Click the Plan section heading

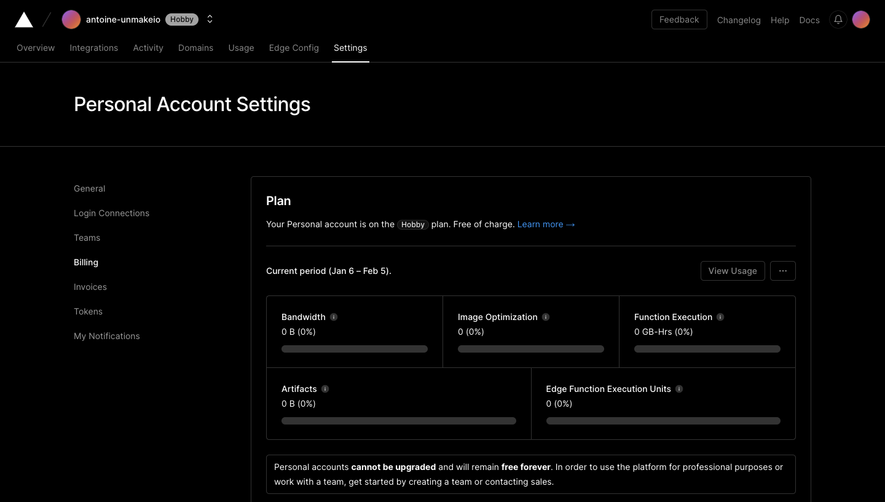(278, 201)
